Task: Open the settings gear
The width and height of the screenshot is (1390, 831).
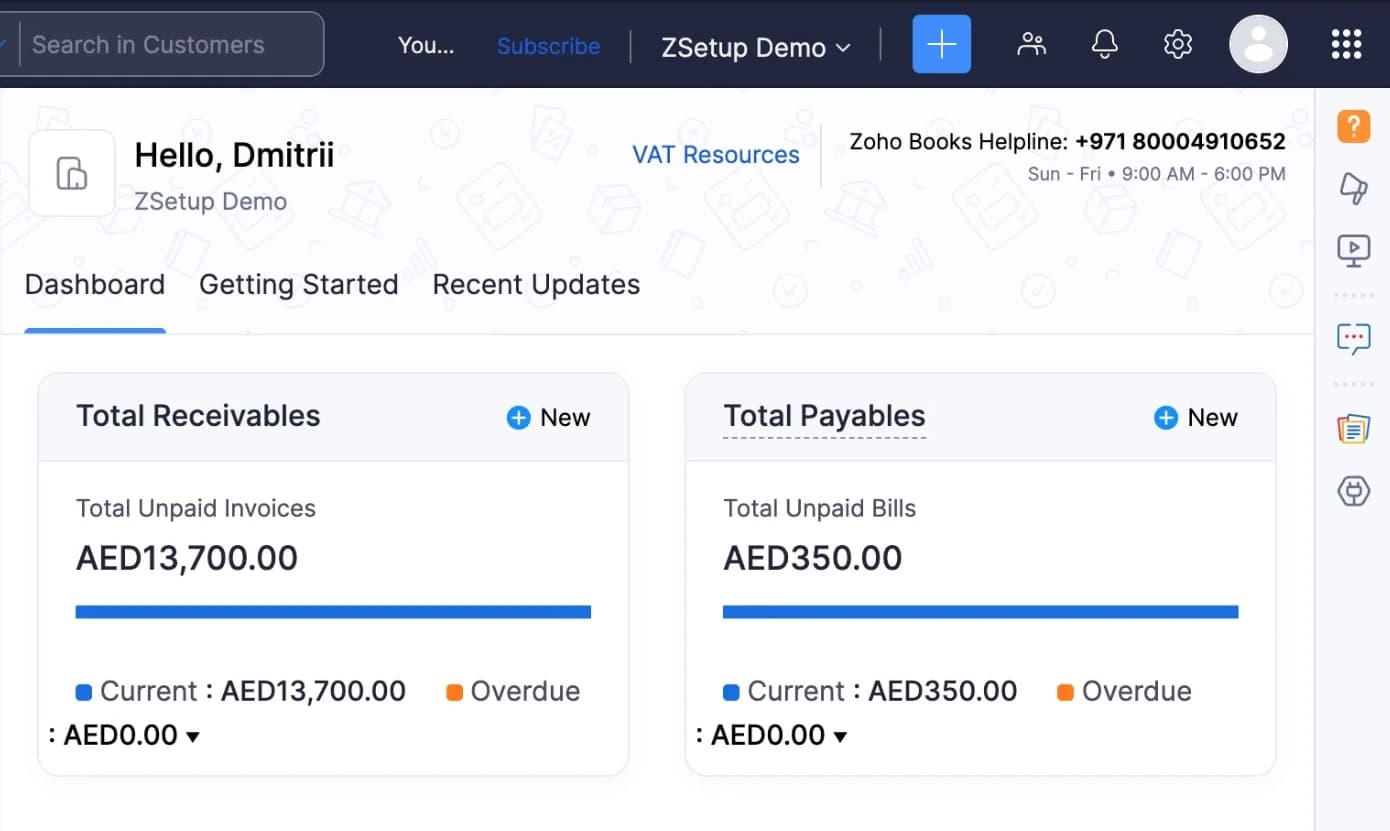Action: (1178, 44)
